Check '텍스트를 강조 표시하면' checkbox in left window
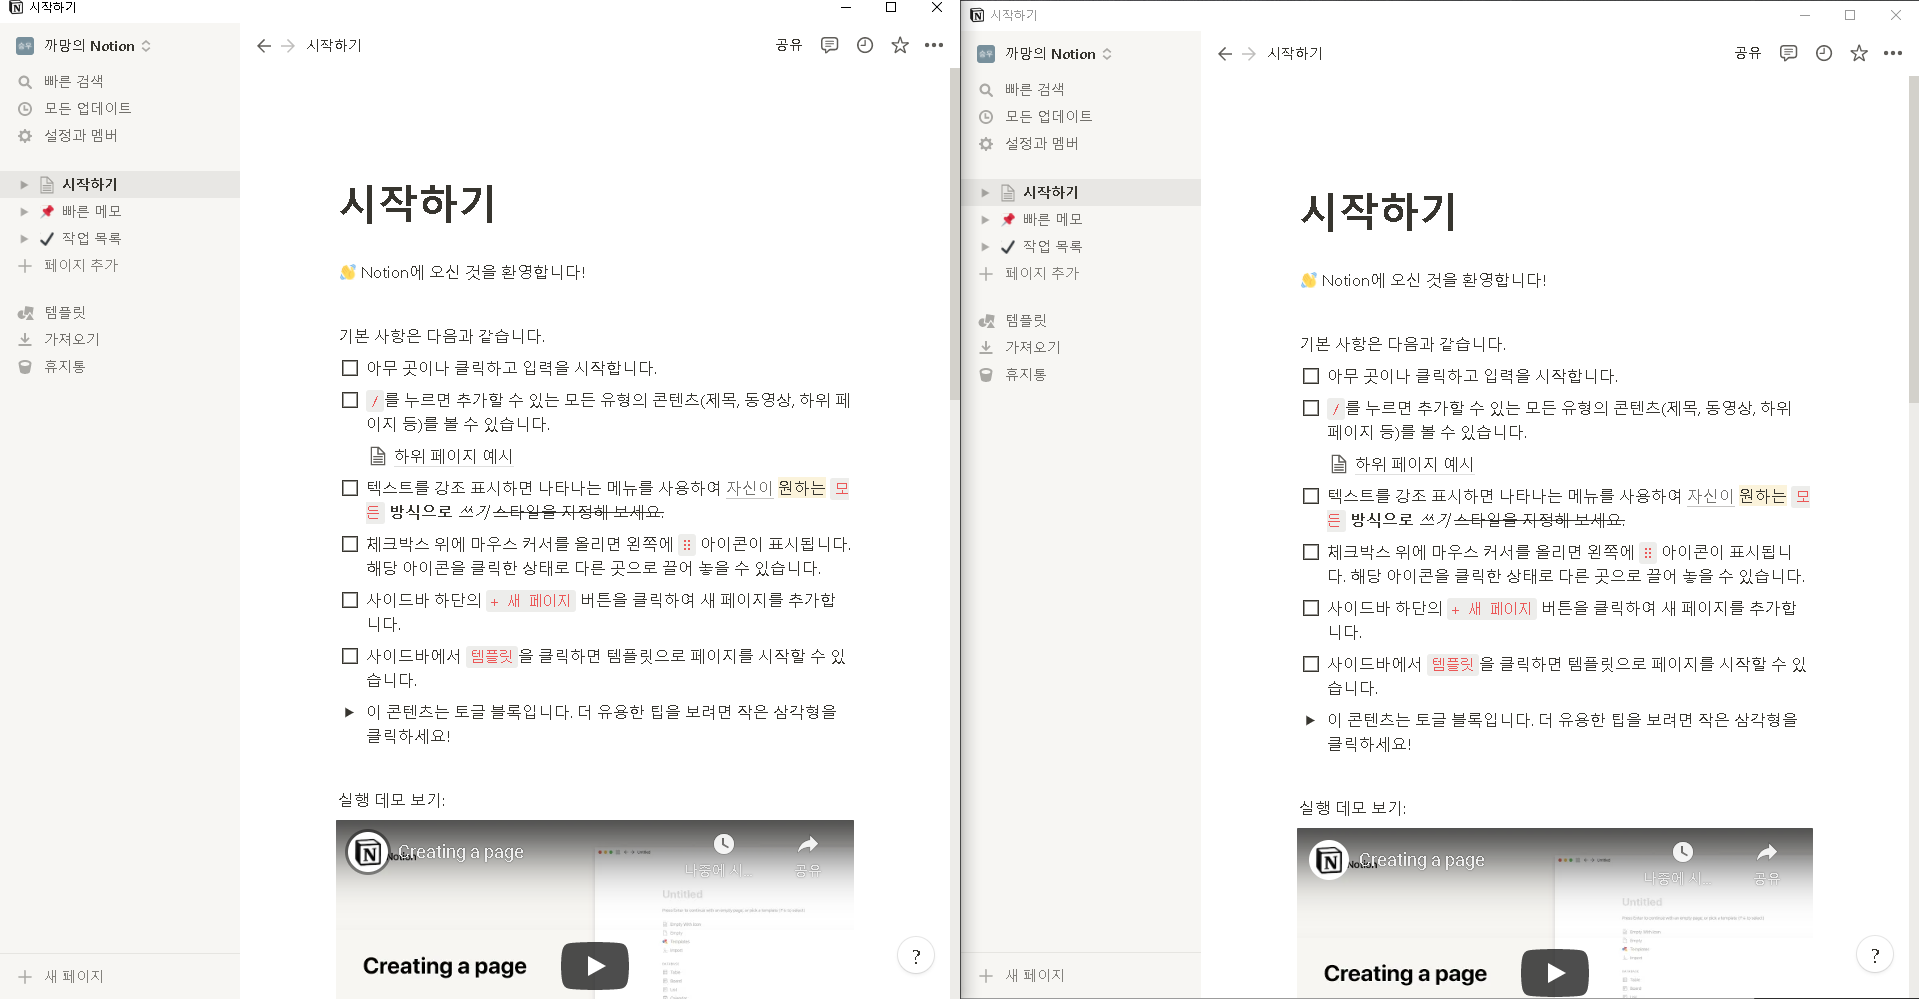Viewport: 1919px width, 999px height. (350, 488)
